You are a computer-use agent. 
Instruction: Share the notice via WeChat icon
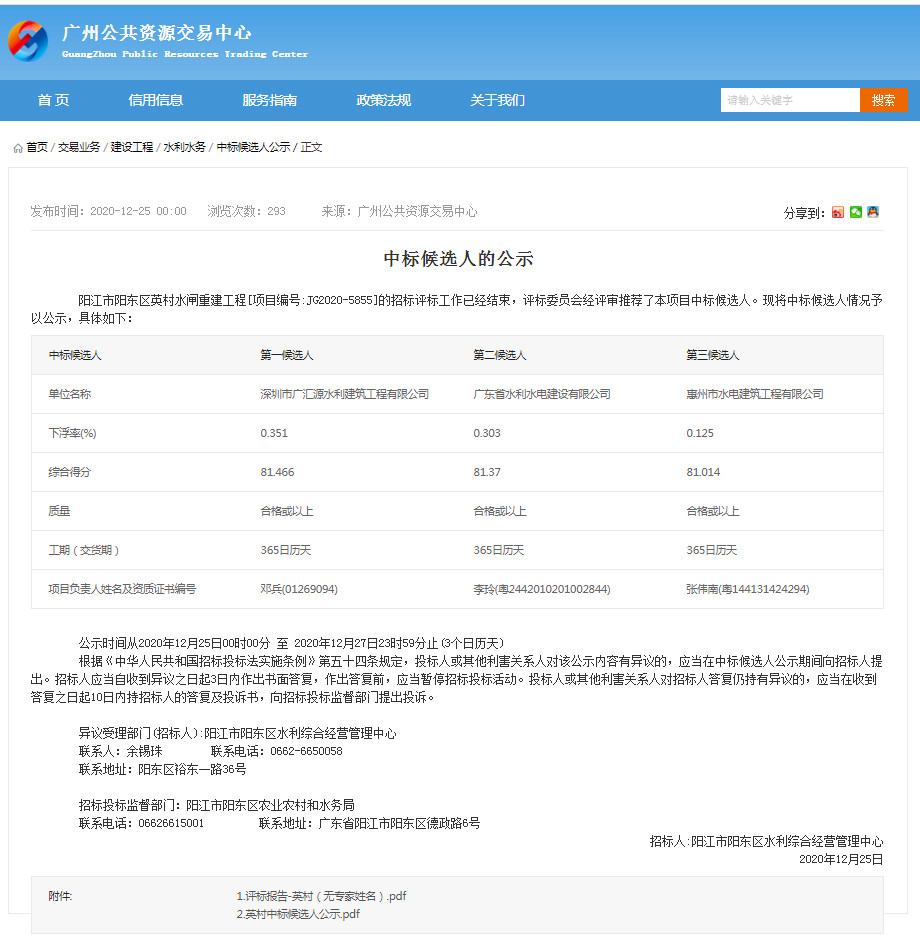coord(856,212)
